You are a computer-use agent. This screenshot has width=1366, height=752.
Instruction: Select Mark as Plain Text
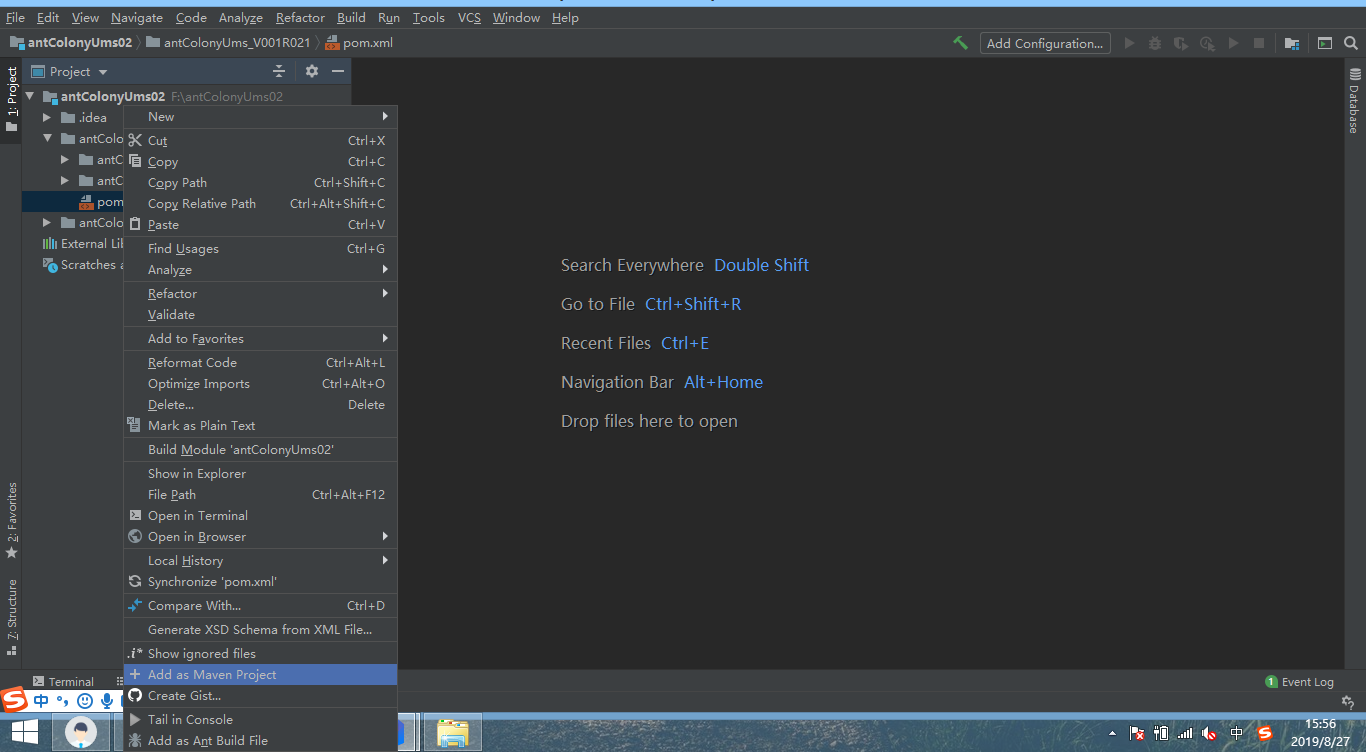click(x=260, y=426)
